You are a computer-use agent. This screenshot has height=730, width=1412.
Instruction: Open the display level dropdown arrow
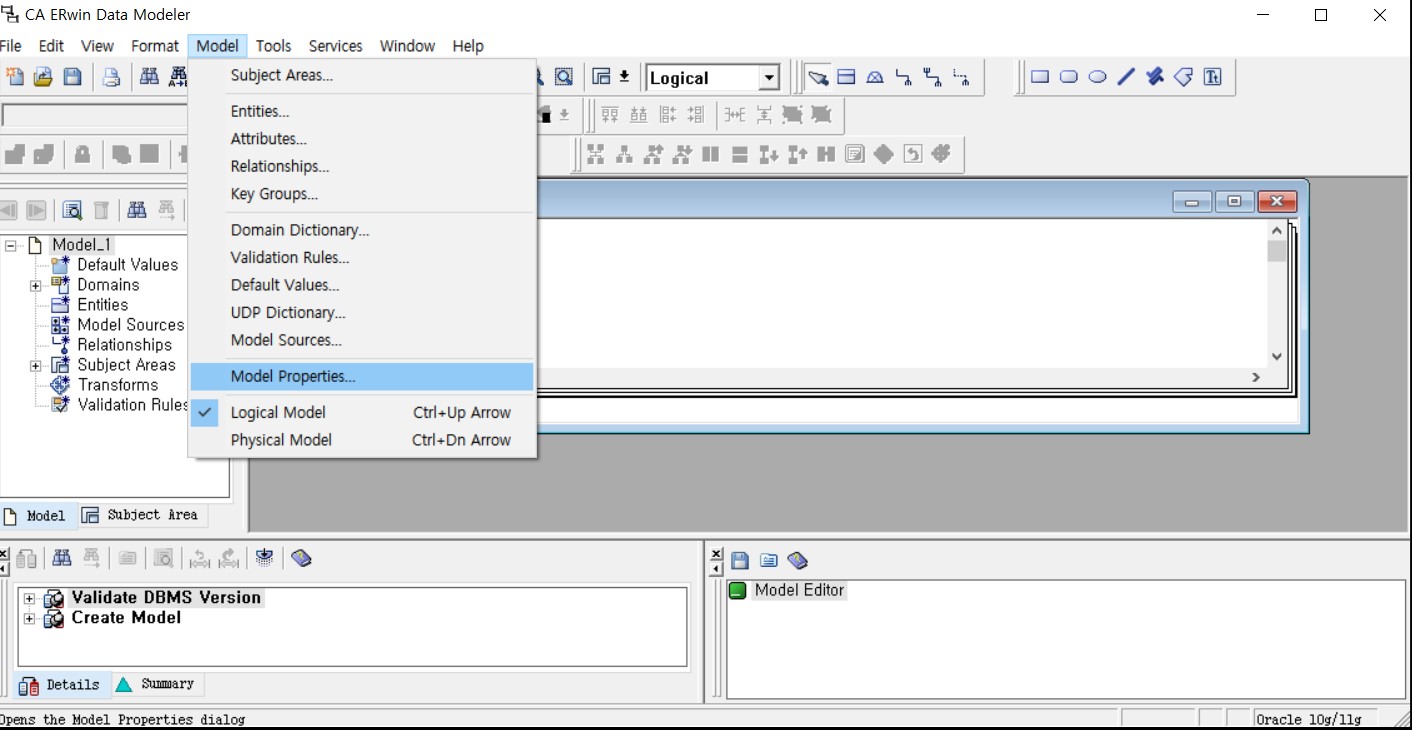point(624,77)
